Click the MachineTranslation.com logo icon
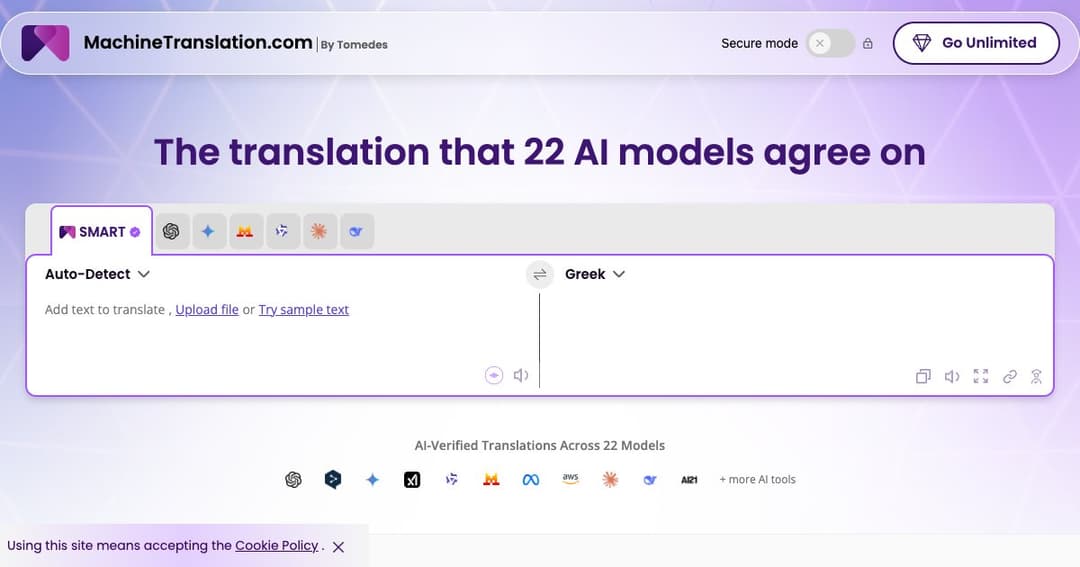The height and width of the screenshot is (567, 1080). tap(45, 43)
